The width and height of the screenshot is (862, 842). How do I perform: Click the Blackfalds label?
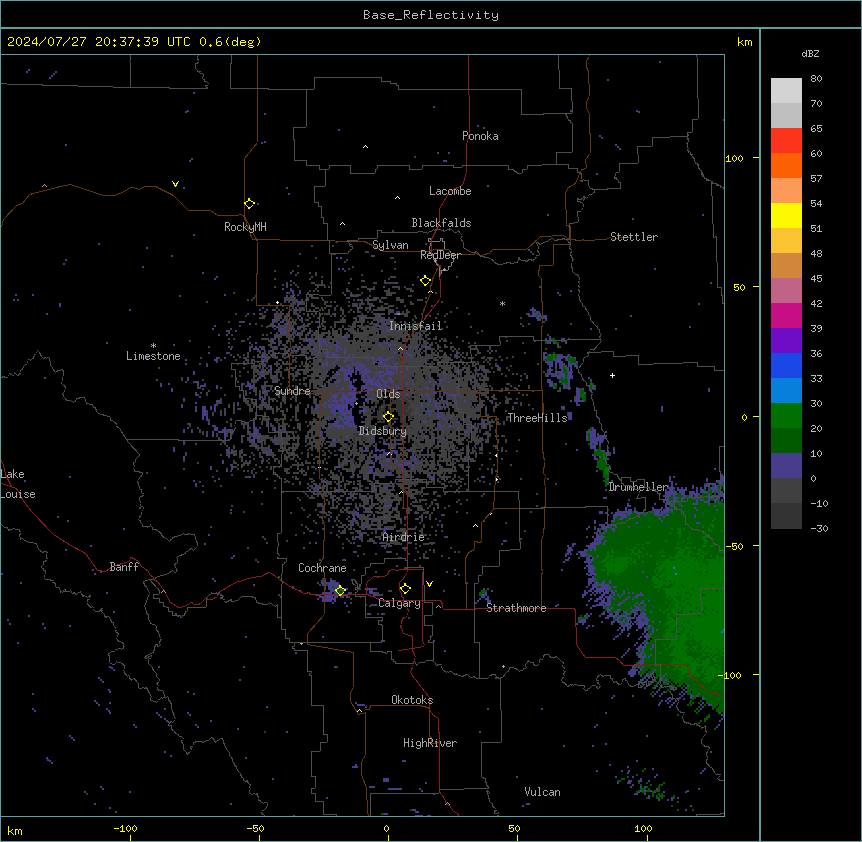coord(441,223)
